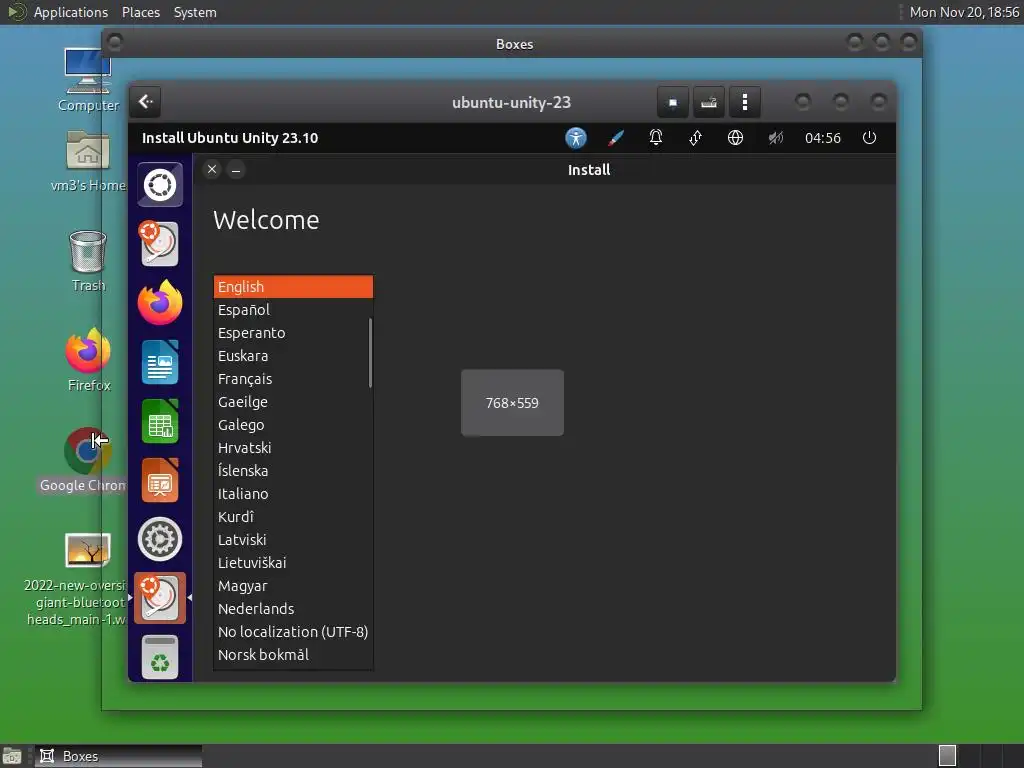Open Applications menu in top panel

point(71,12)
